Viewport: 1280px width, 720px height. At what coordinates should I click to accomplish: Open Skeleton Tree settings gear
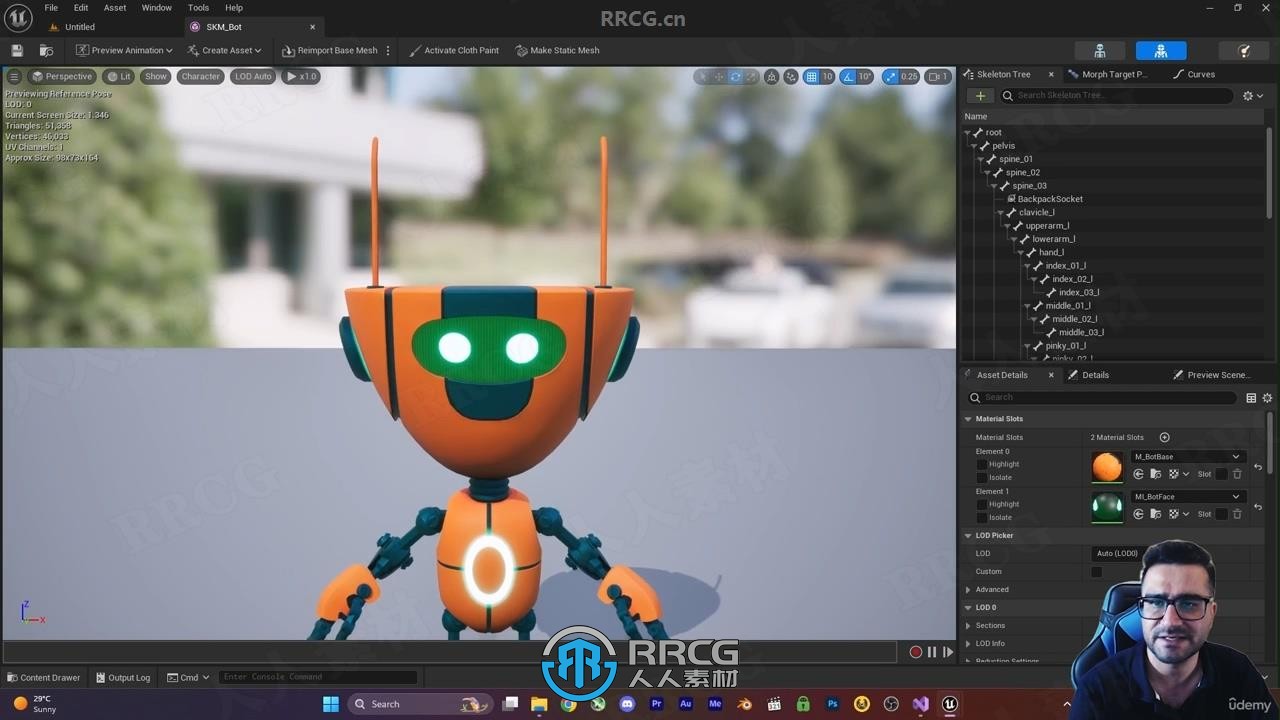coord(1253,96)
